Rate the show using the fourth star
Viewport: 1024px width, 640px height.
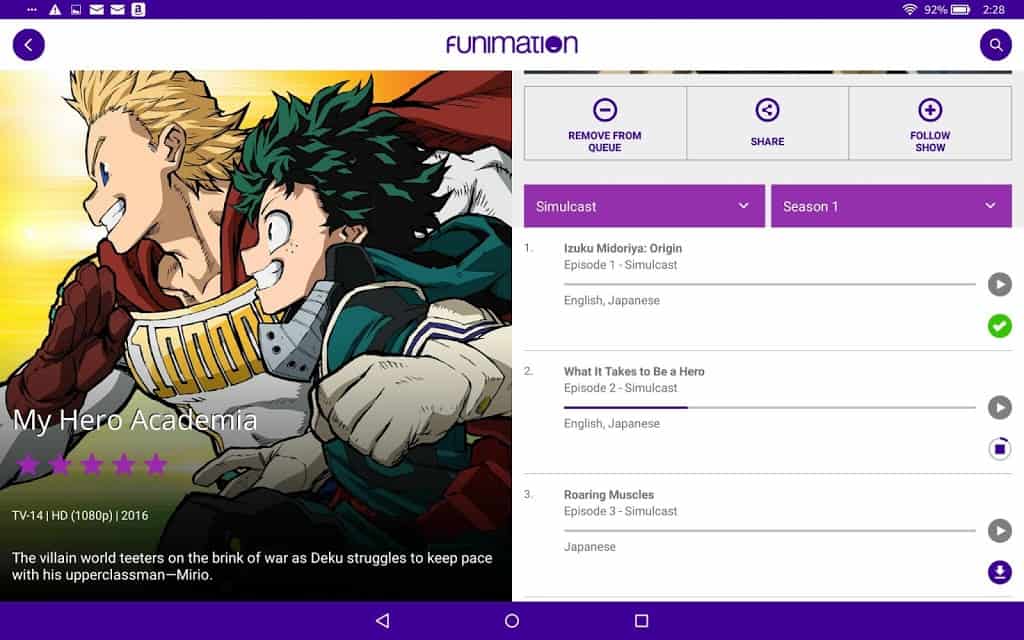[x=124, y=464]
